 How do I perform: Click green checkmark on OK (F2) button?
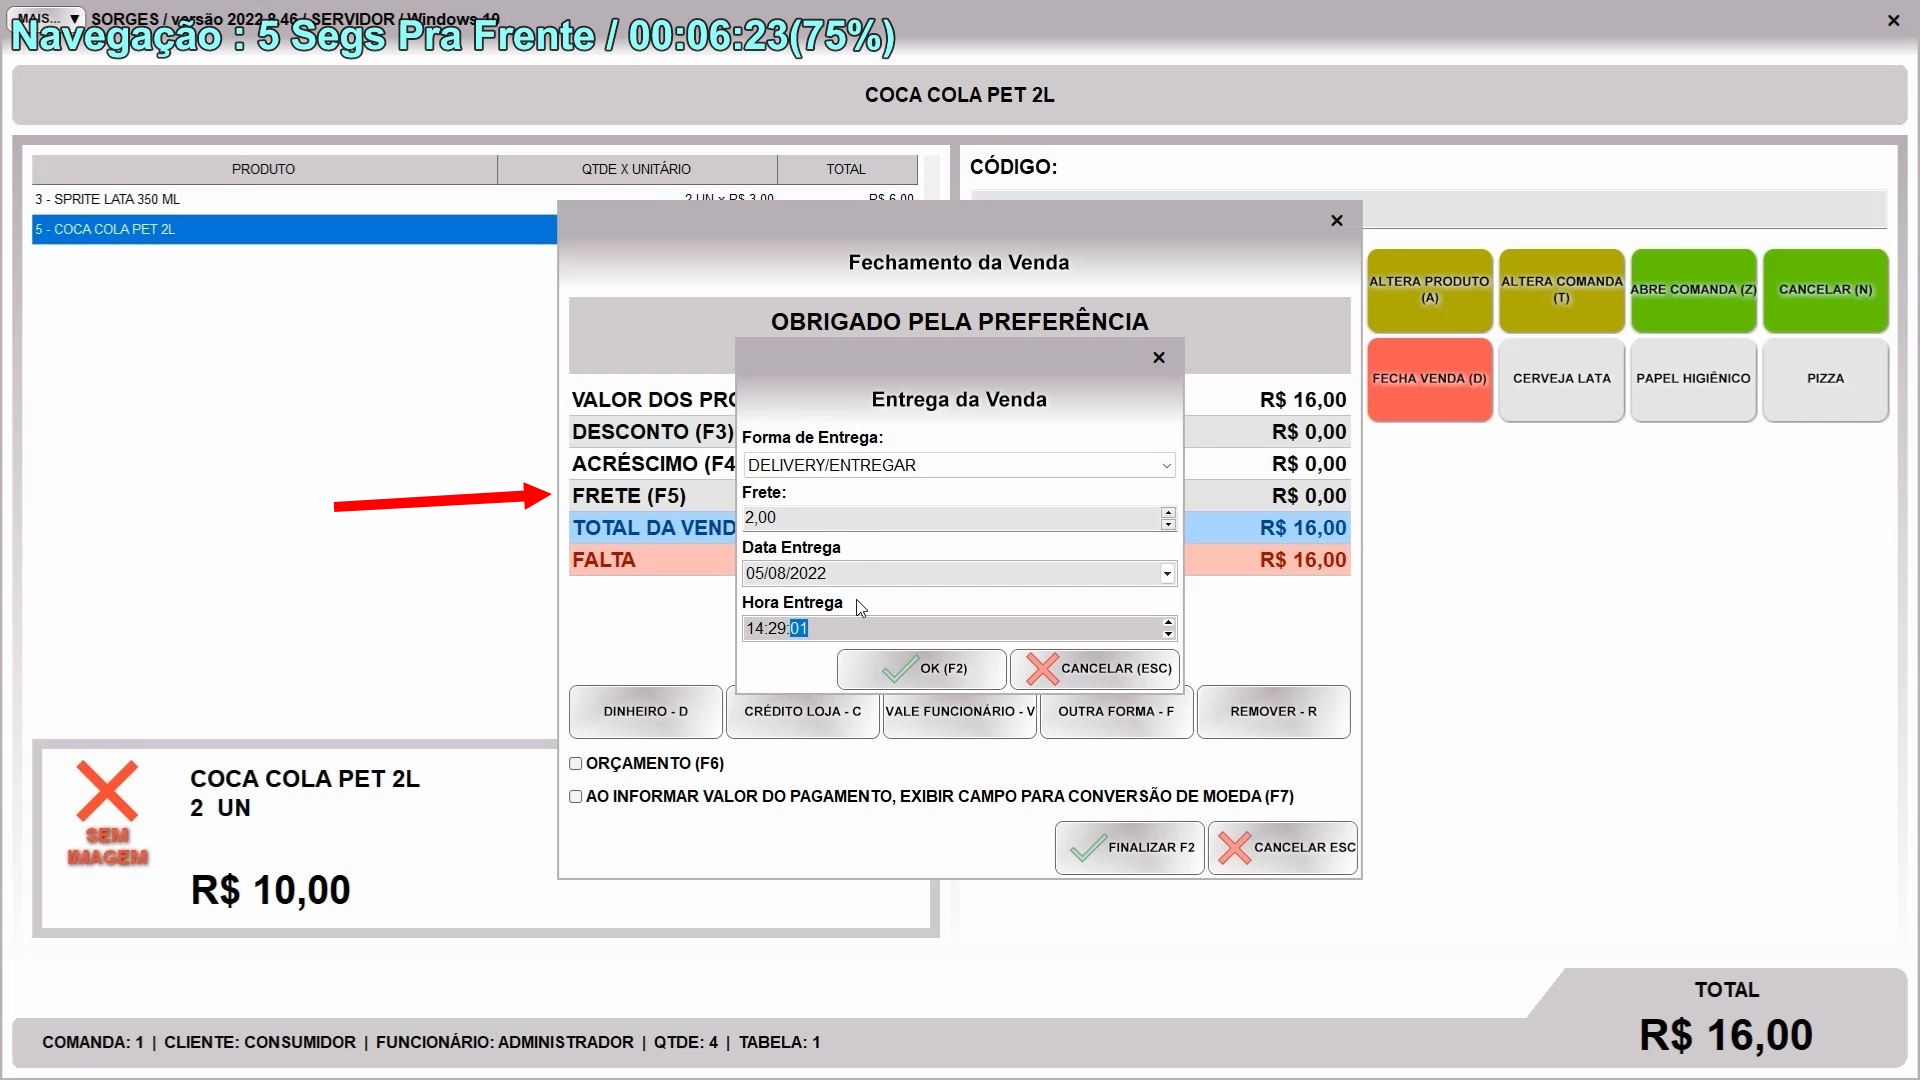[x=899, y=669]
